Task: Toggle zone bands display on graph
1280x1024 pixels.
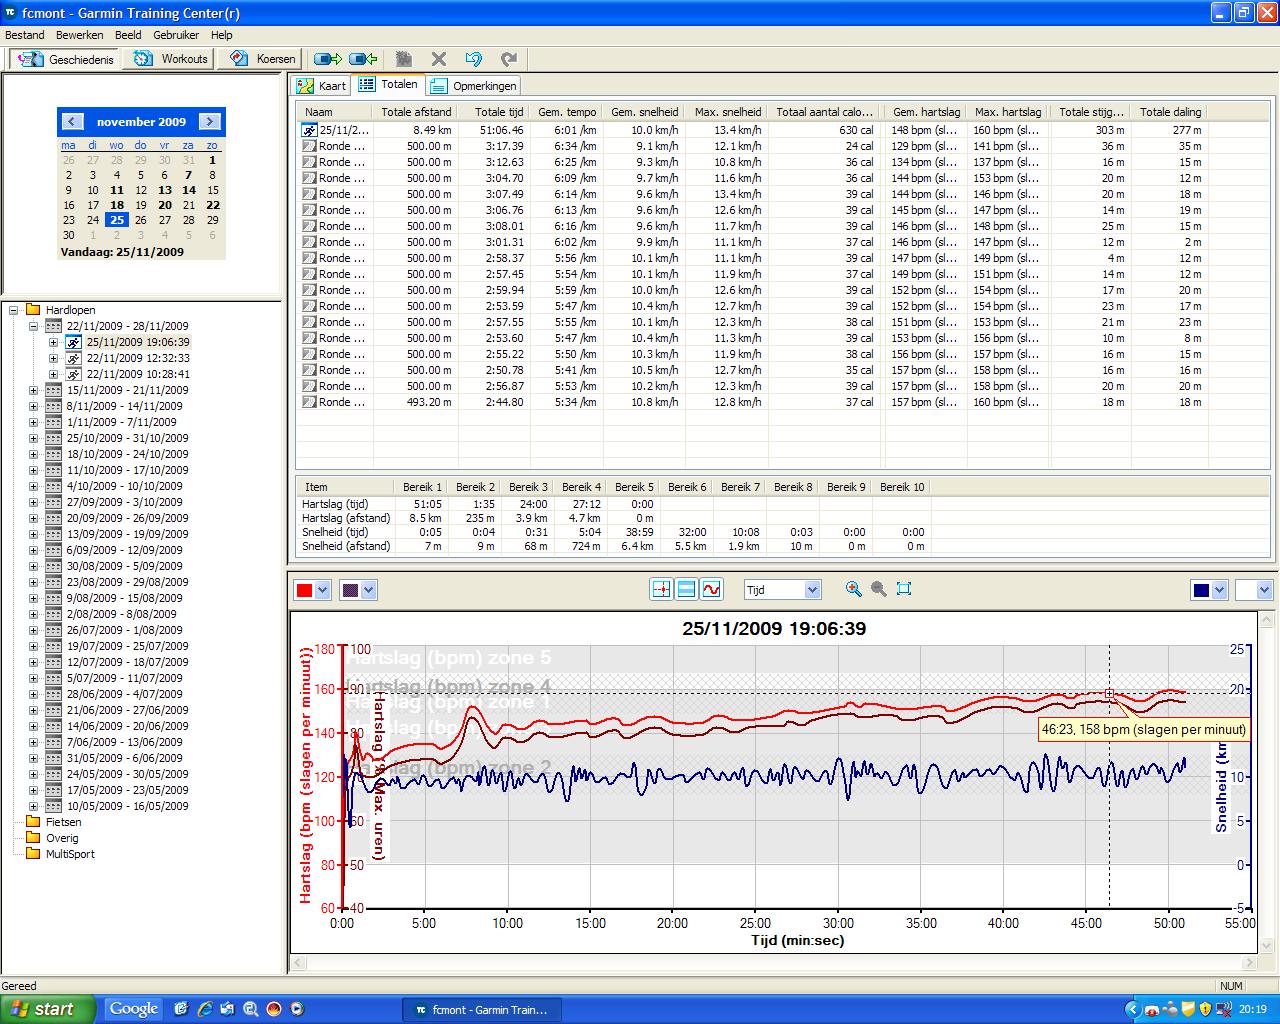Action: pos(686,590)
